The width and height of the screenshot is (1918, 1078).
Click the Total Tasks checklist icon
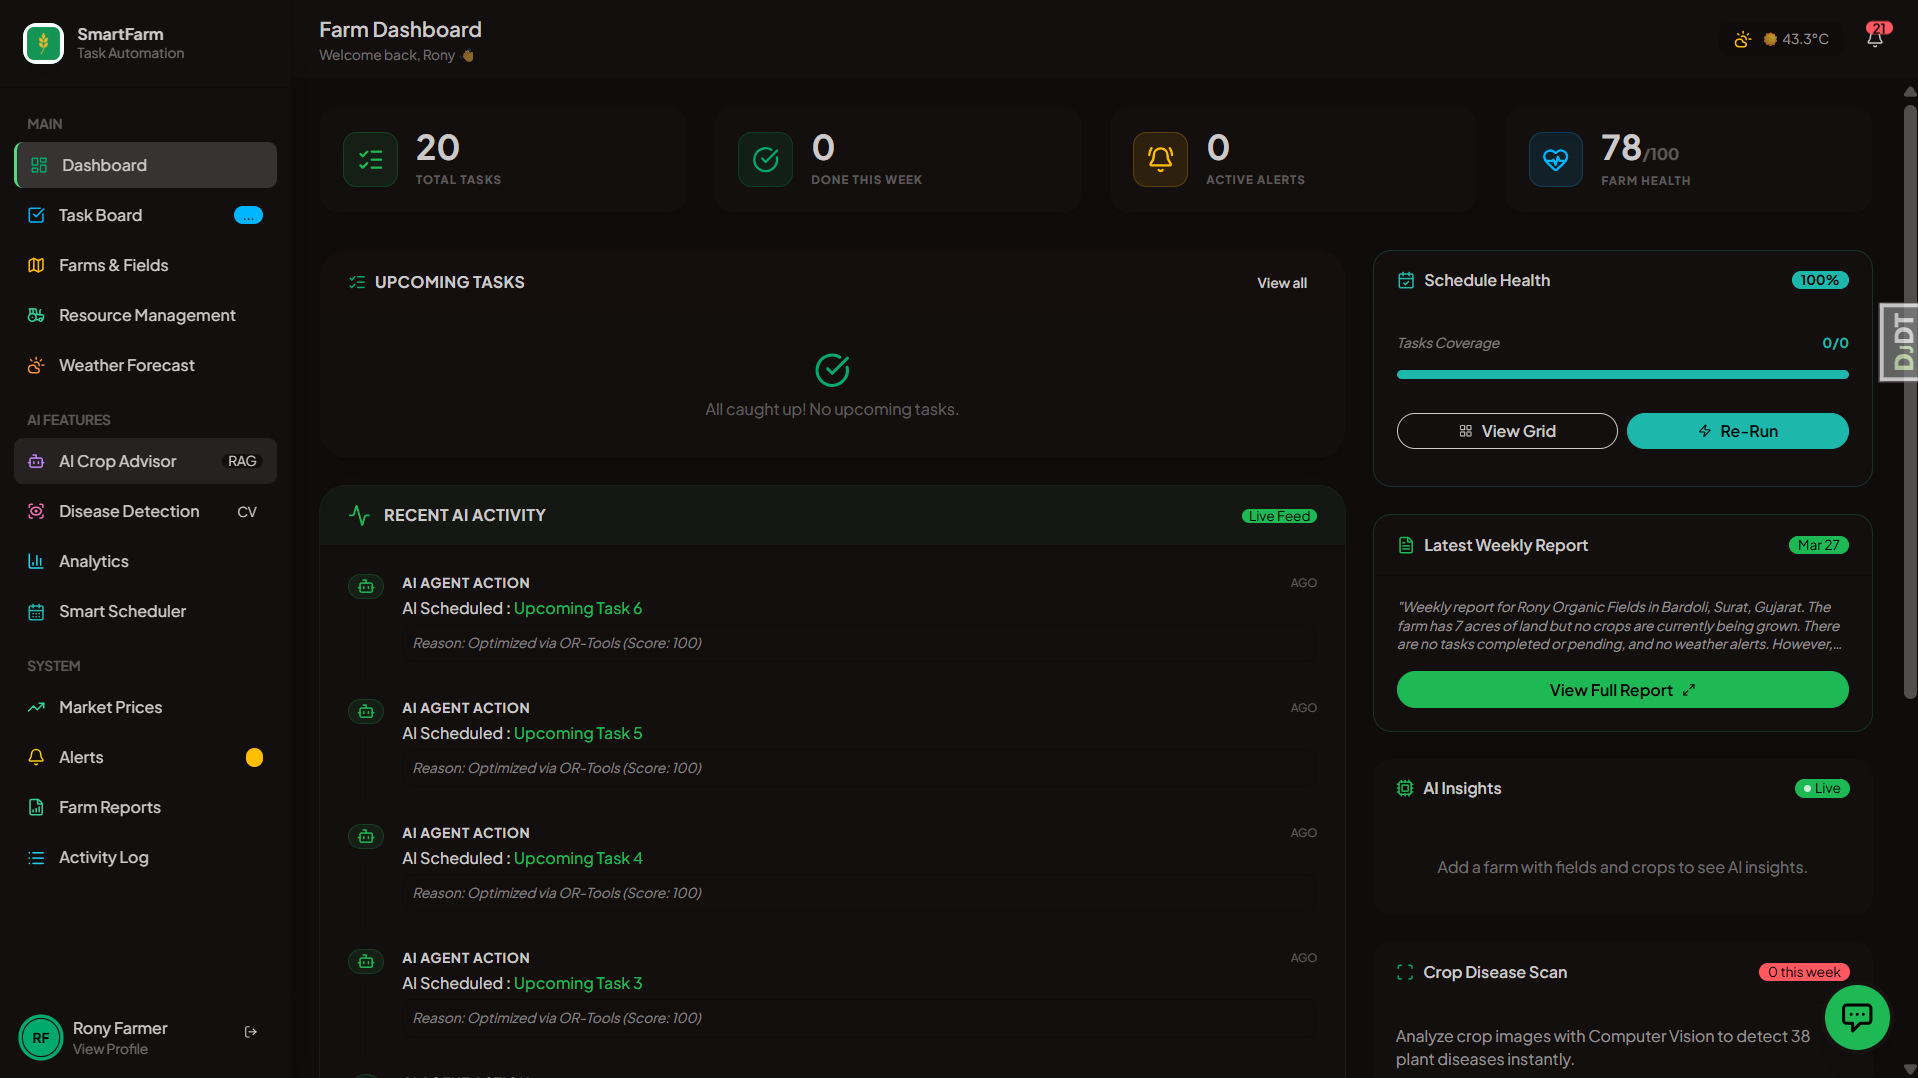pyautogui.click(x=370, y=160)
